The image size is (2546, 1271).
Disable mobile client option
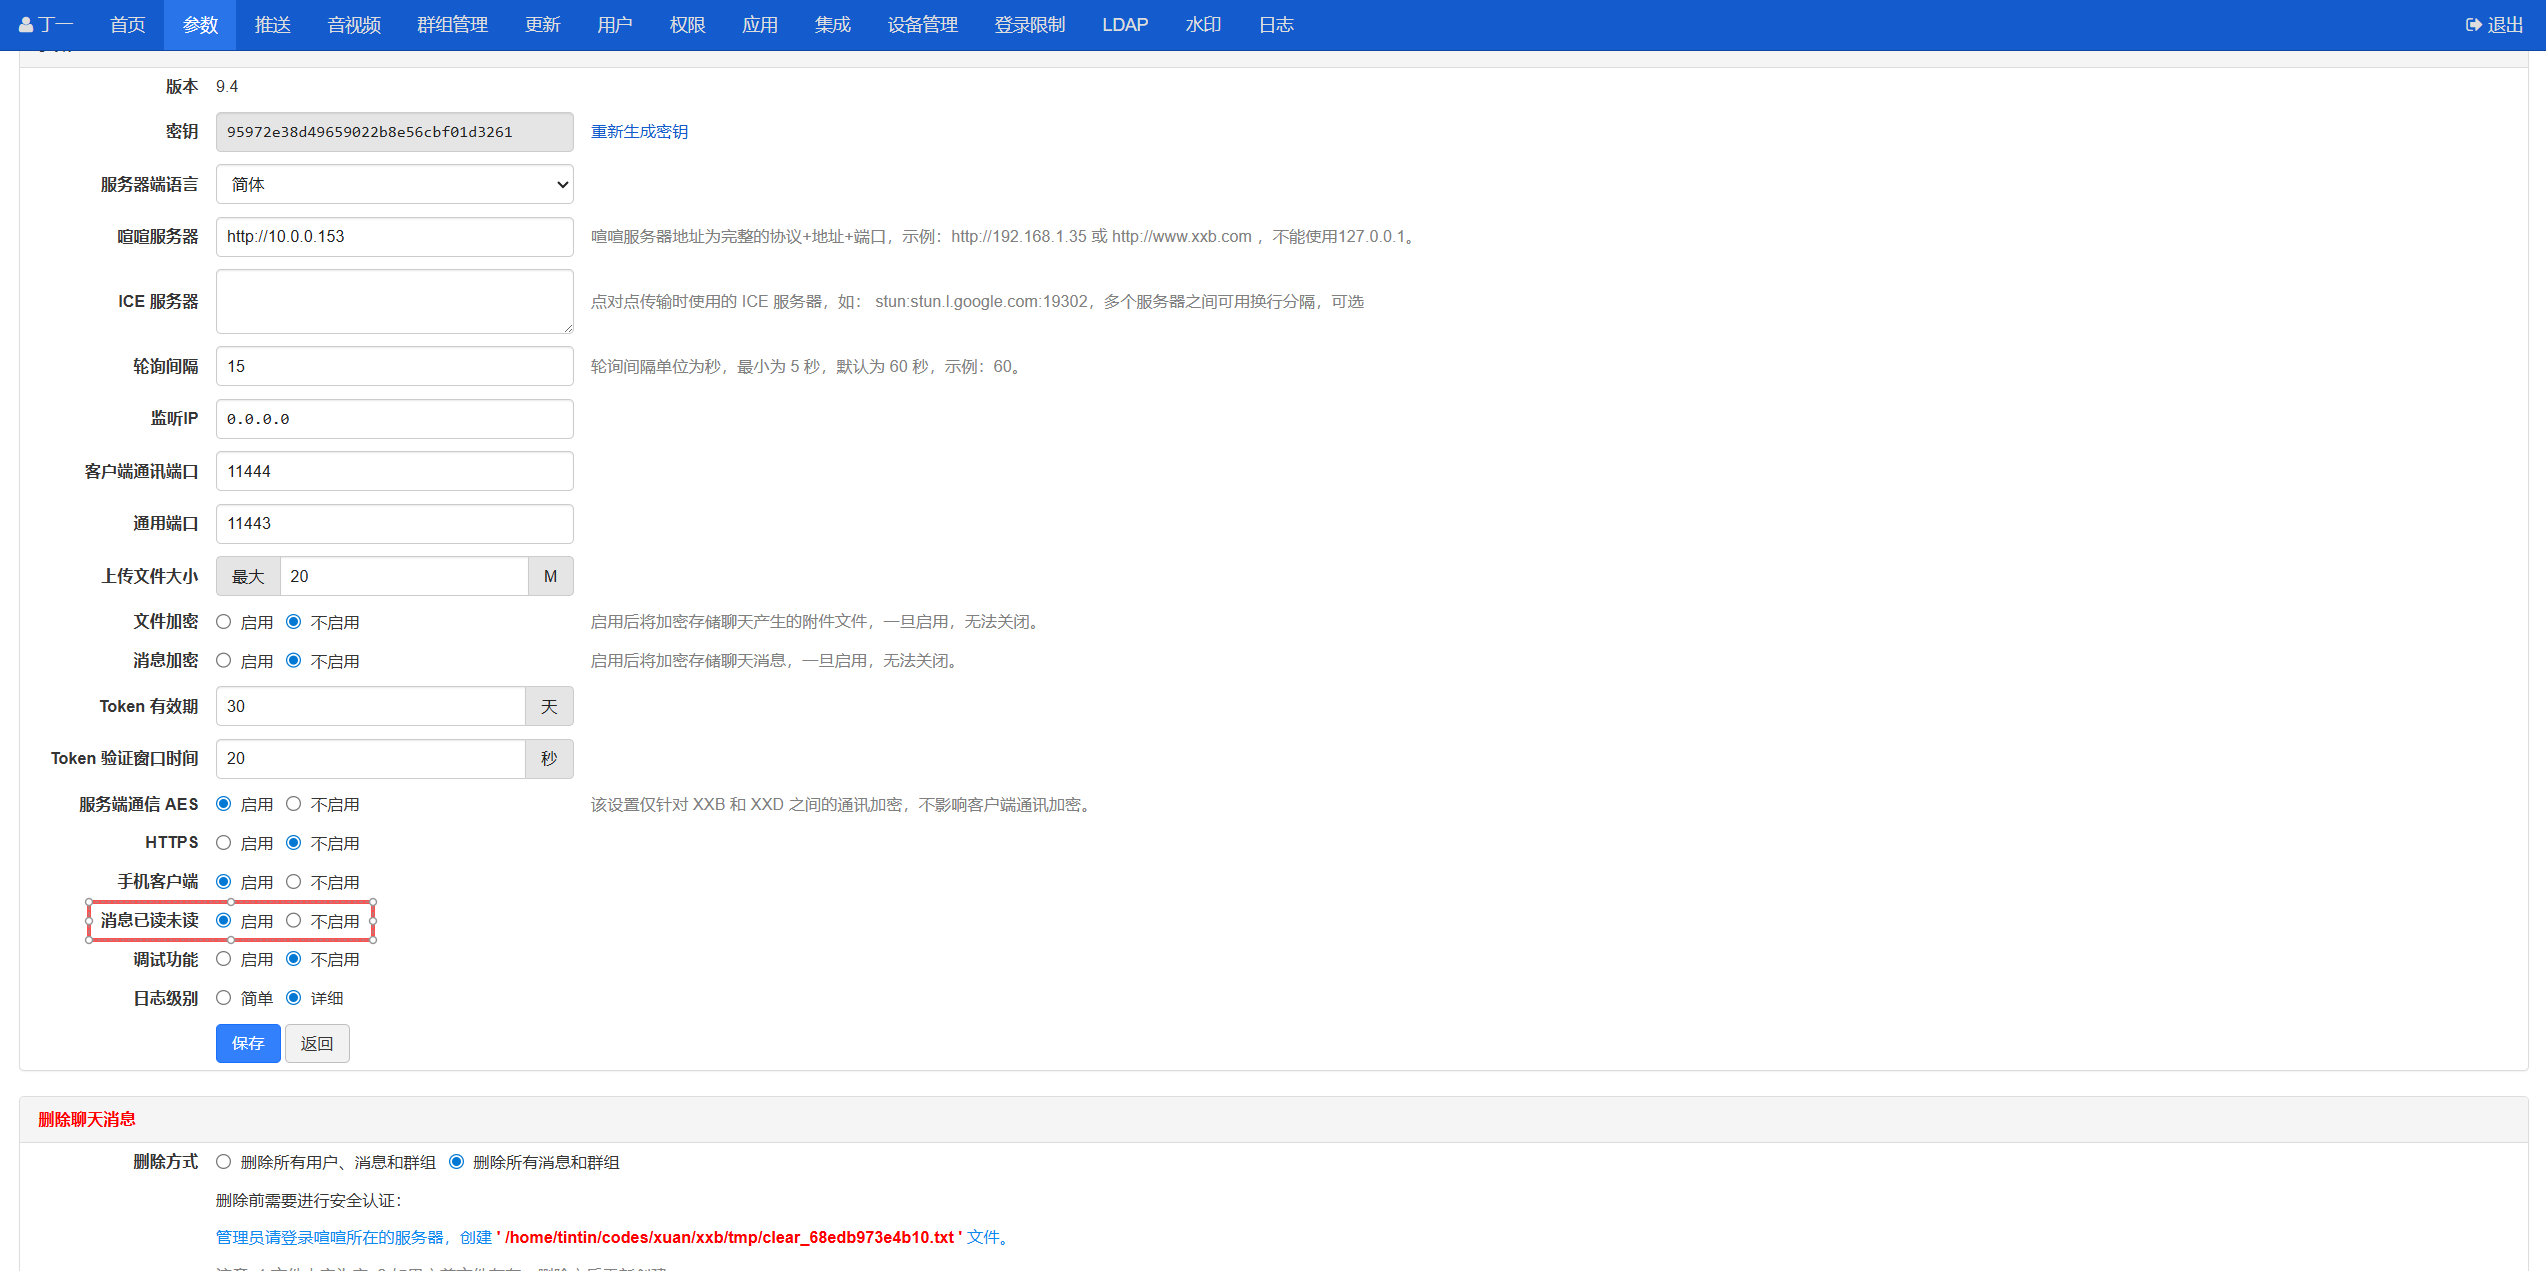tap(294, 882)
